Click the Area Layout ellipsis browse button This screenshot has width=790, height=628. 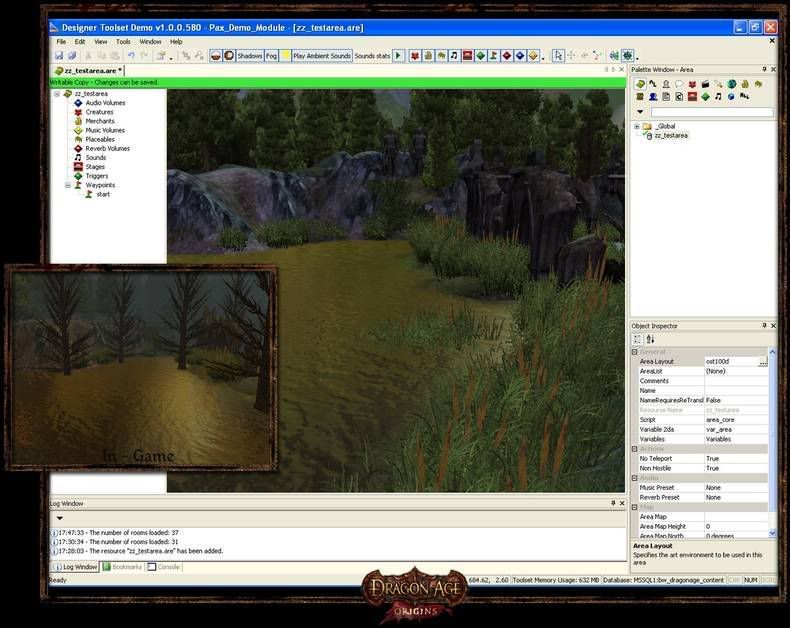(763, 361)
